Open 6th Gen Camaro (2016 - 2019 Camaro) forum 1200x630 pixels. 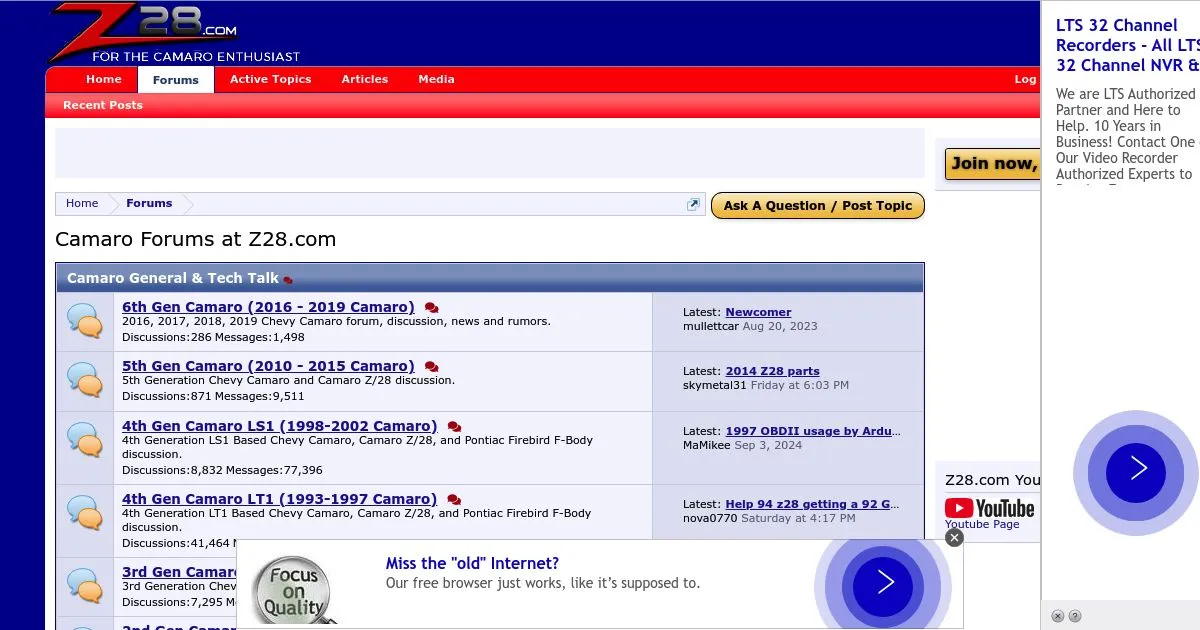(x=268, y=308)
